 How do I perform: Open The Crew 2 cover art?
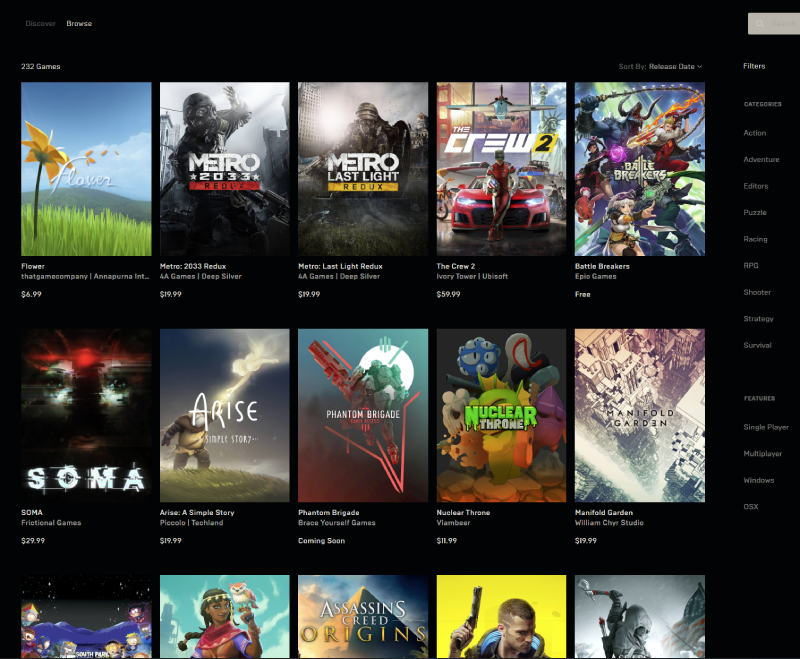501,169
